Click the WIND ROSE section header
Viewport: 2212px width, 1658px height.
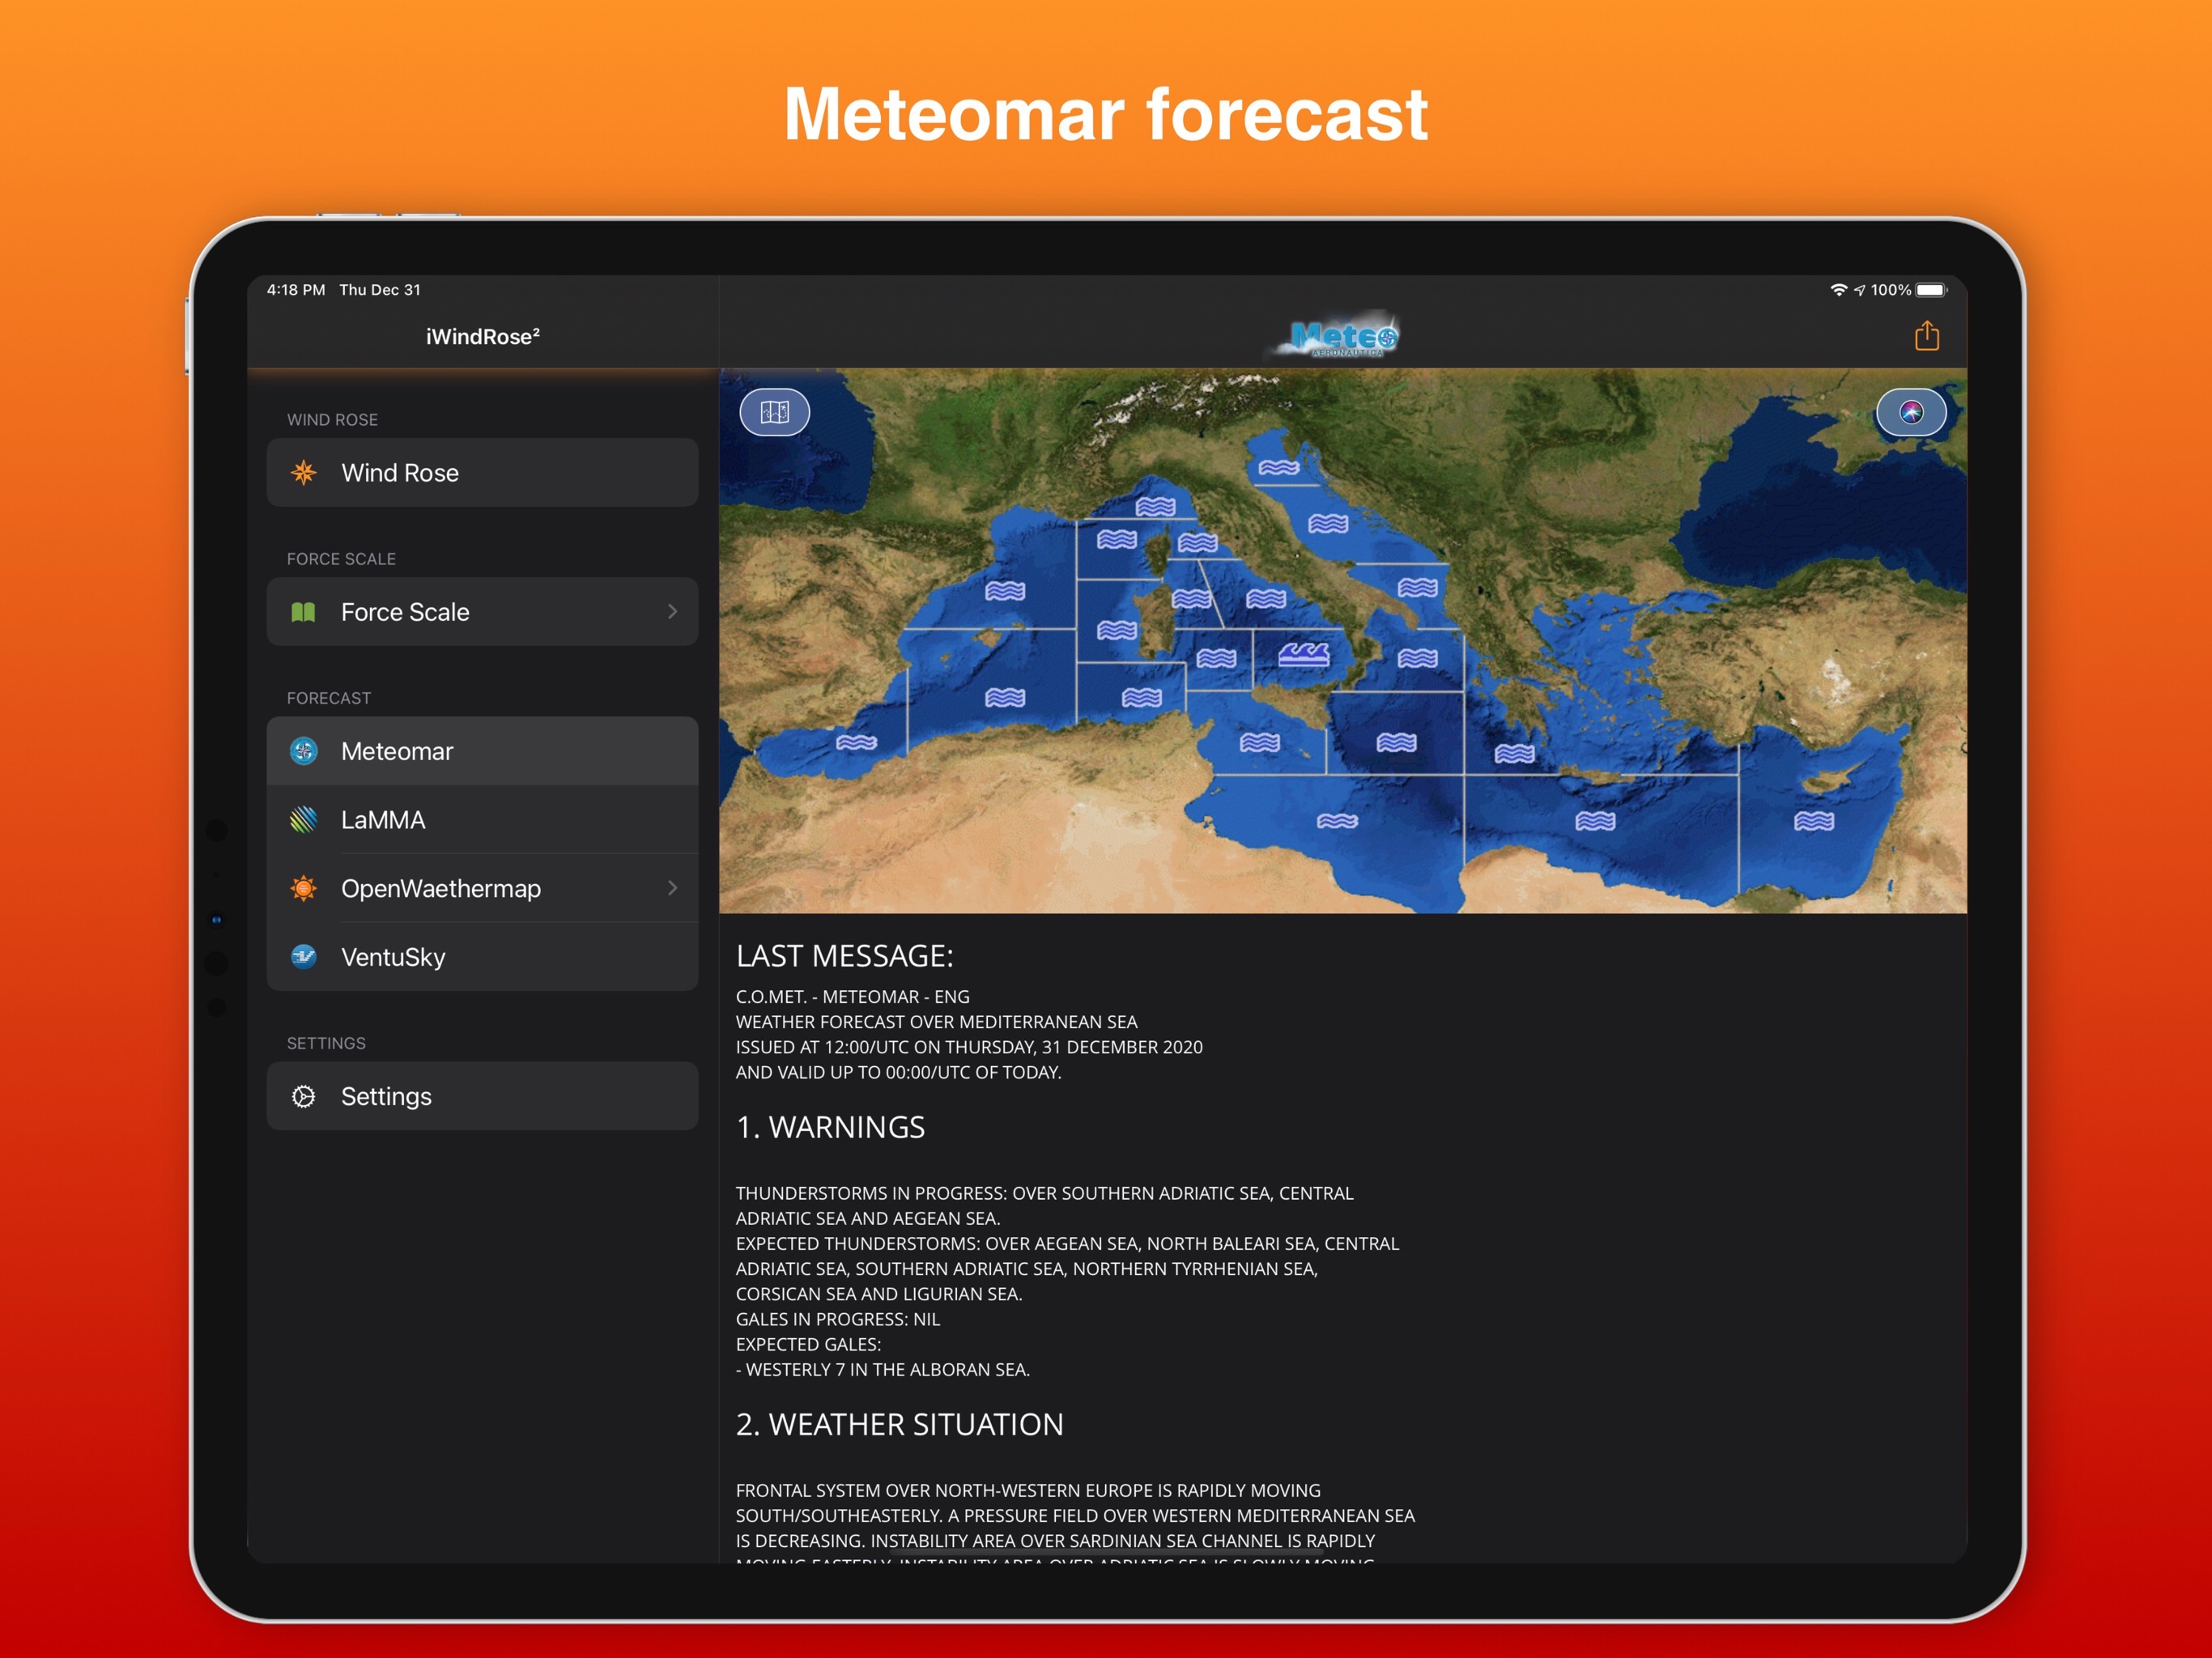tap(332, 420)
